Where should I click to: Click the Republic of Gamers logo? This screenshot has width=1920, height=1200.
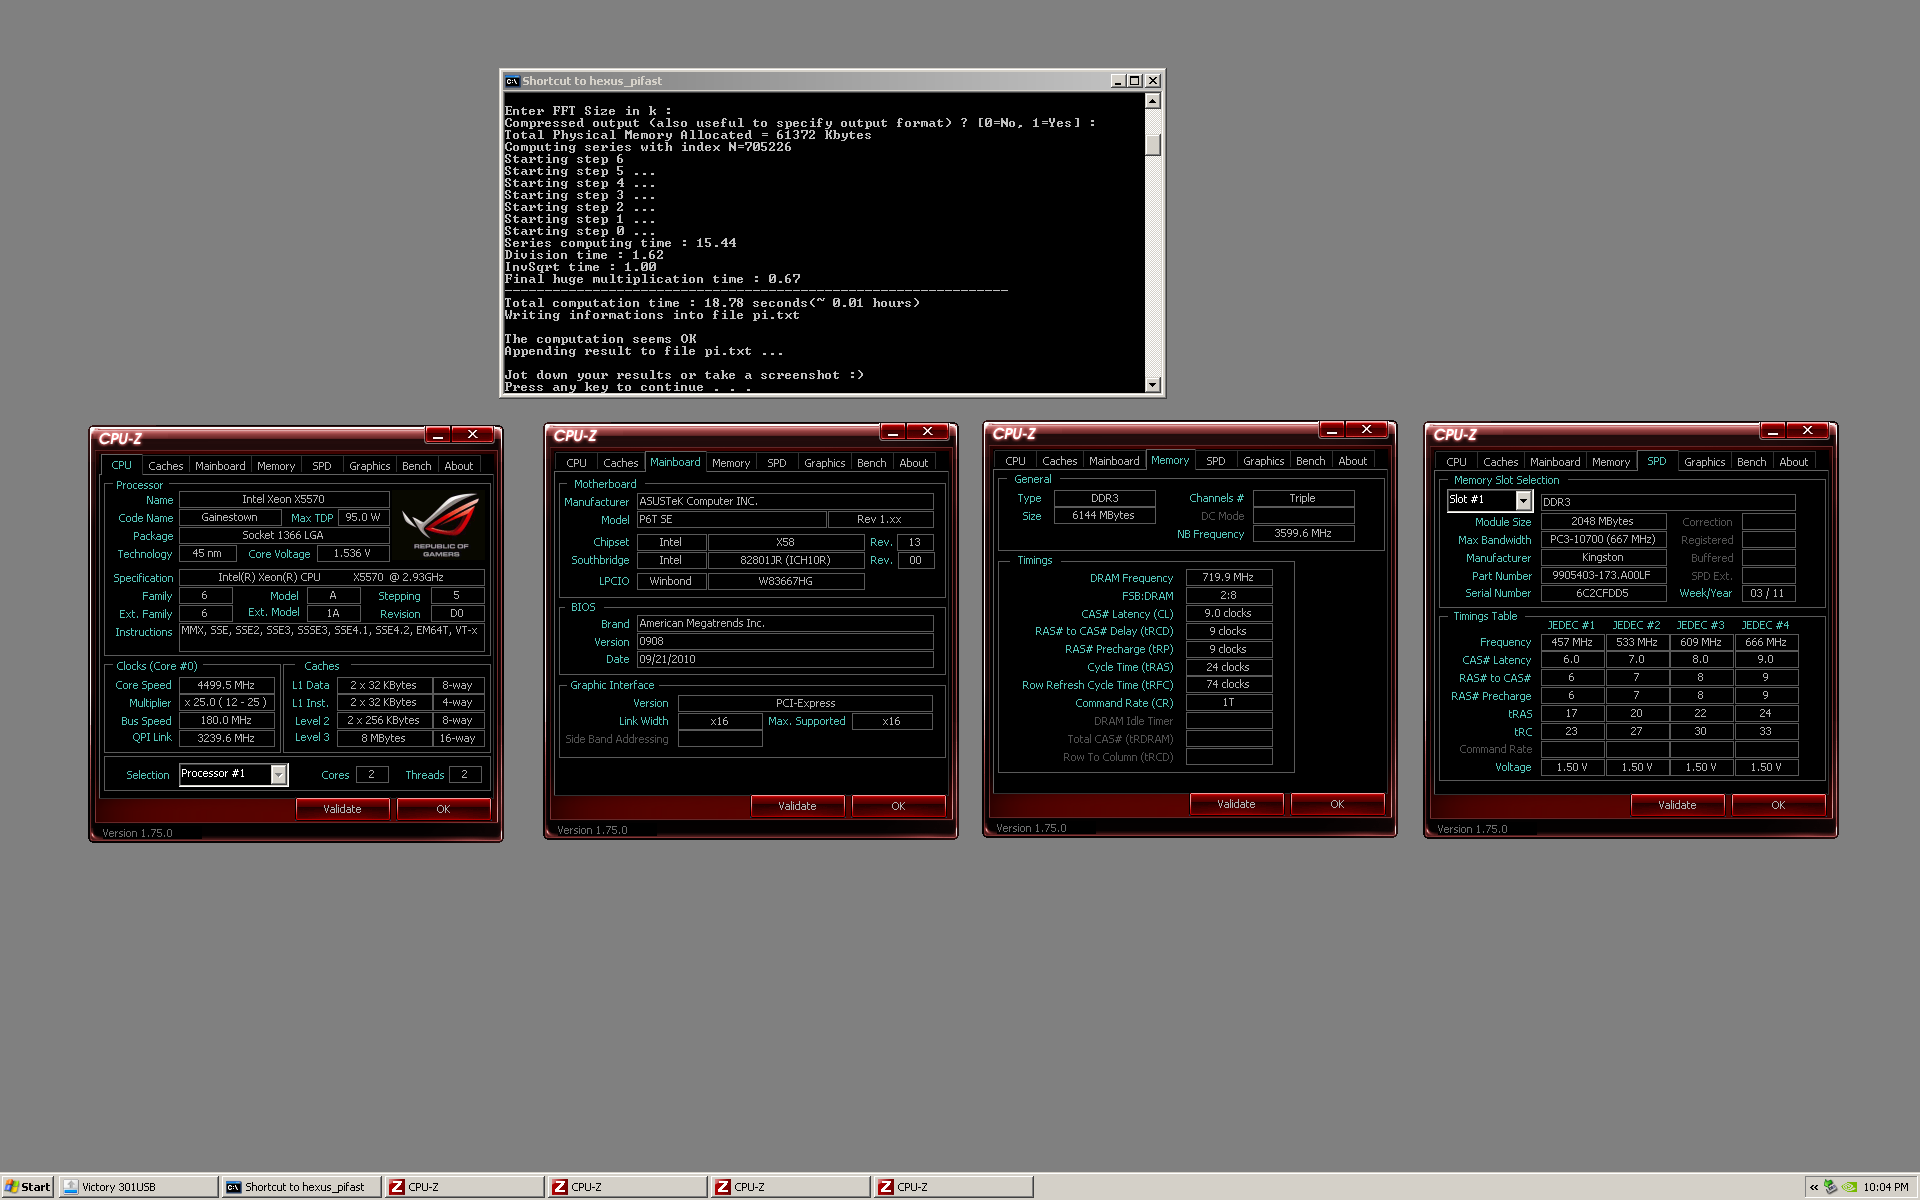coord(441,524)
